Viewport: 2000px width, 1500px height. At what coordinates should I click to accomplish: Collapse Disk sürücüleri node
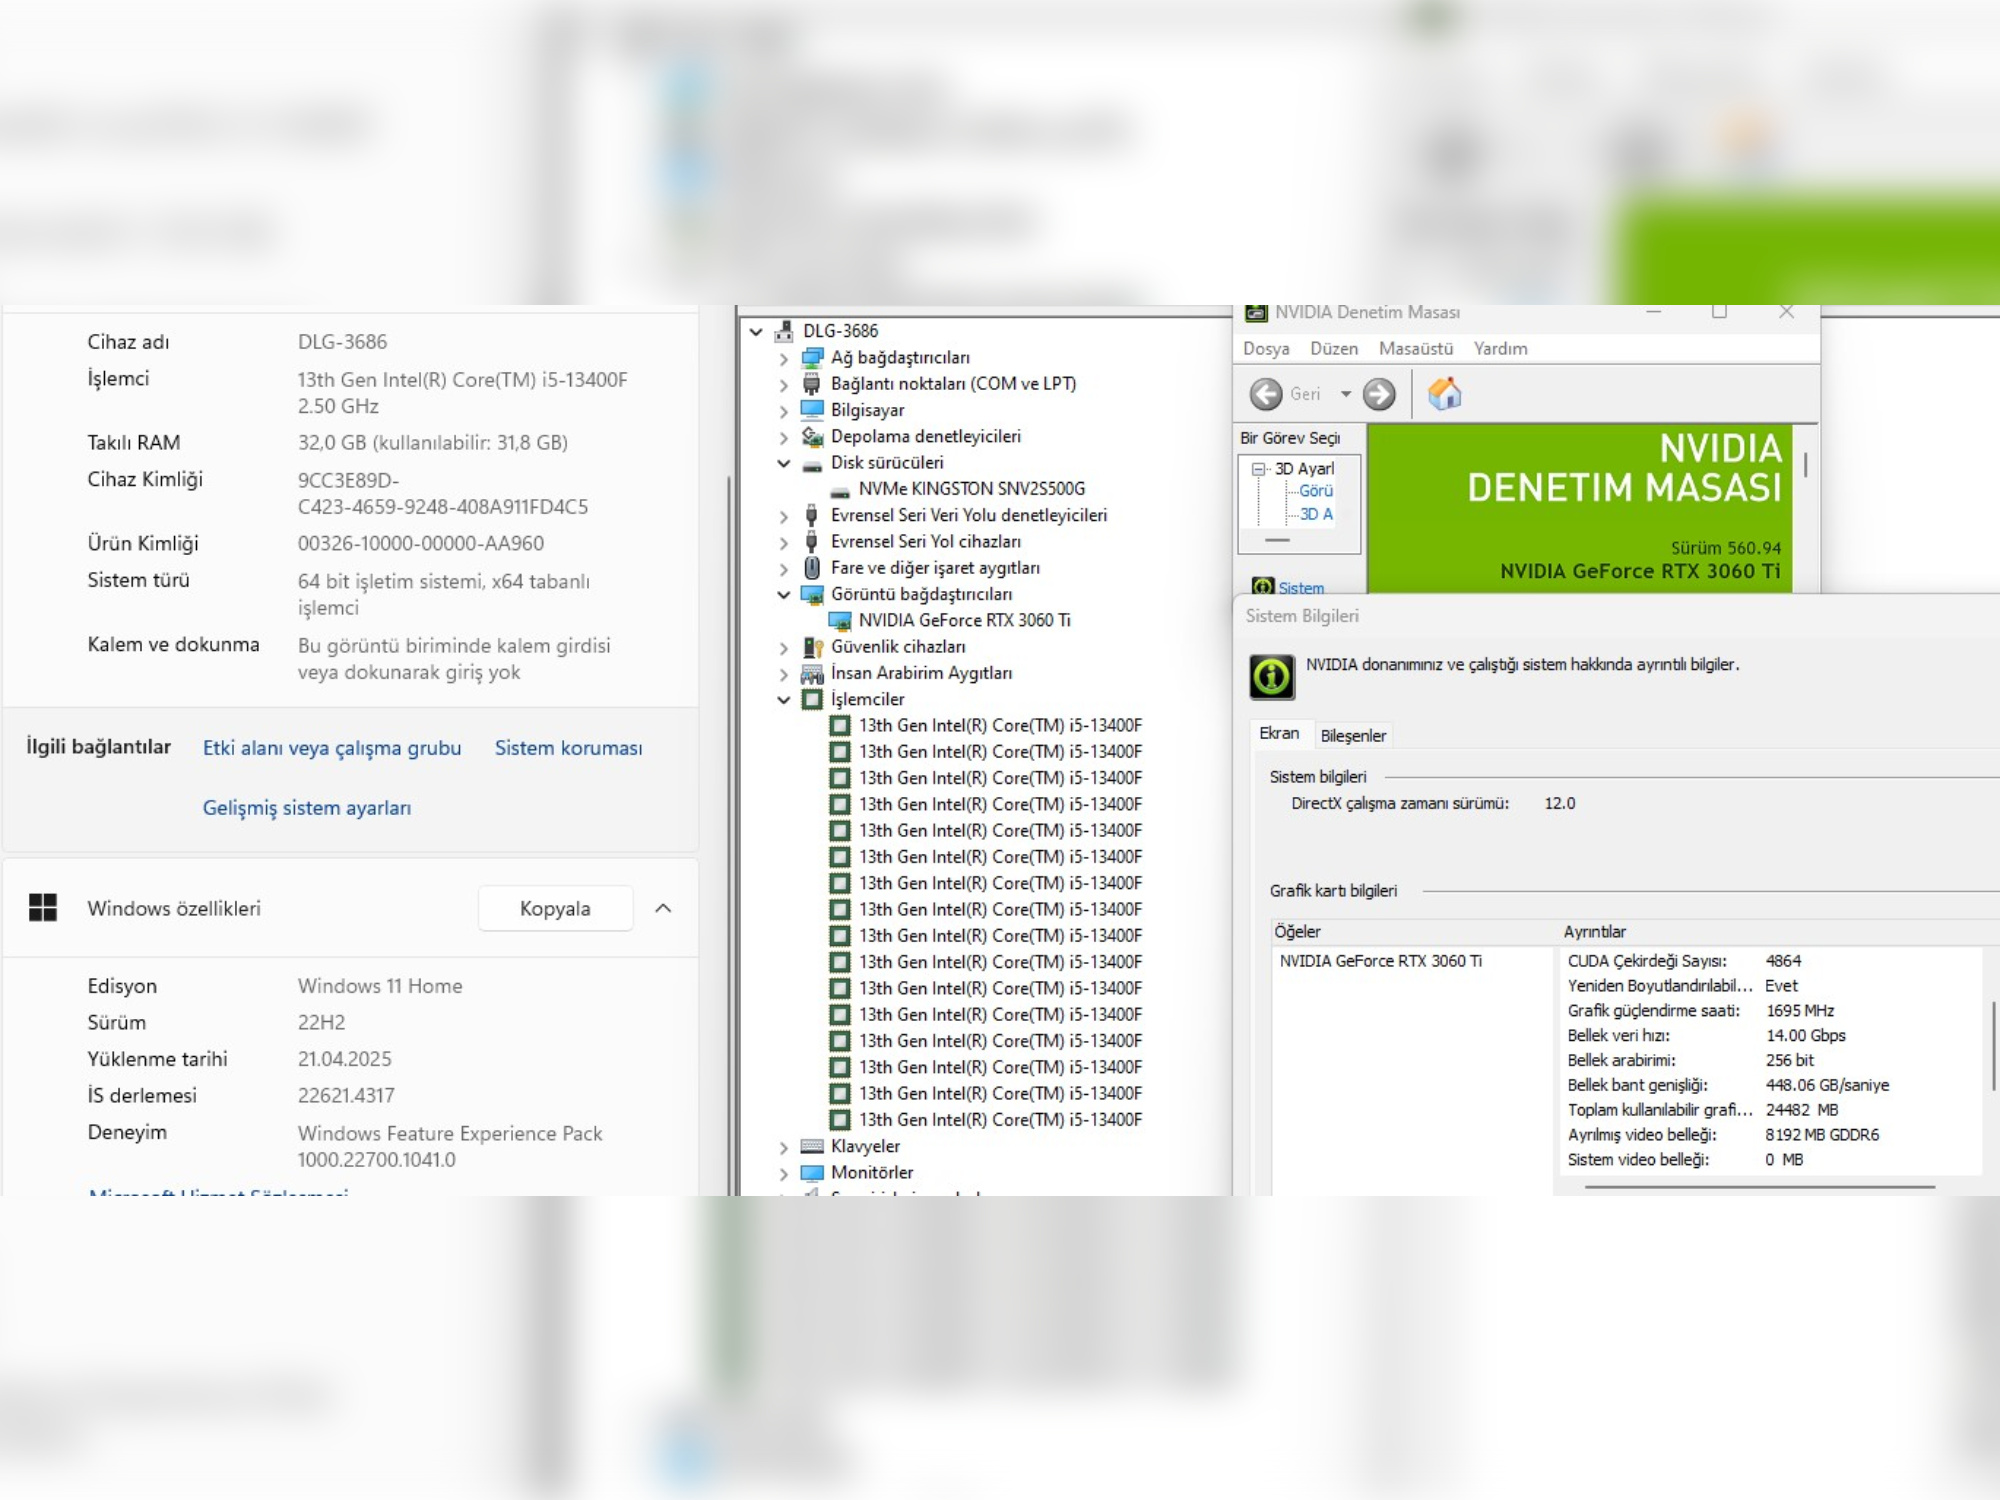(784, 463)
